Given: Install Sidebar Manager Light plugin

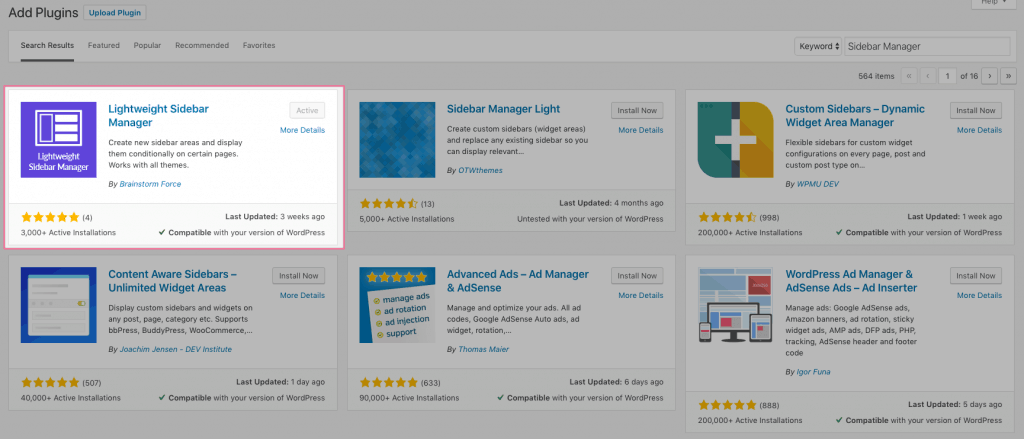Looking at the screenshot, I should coord(637,110).
